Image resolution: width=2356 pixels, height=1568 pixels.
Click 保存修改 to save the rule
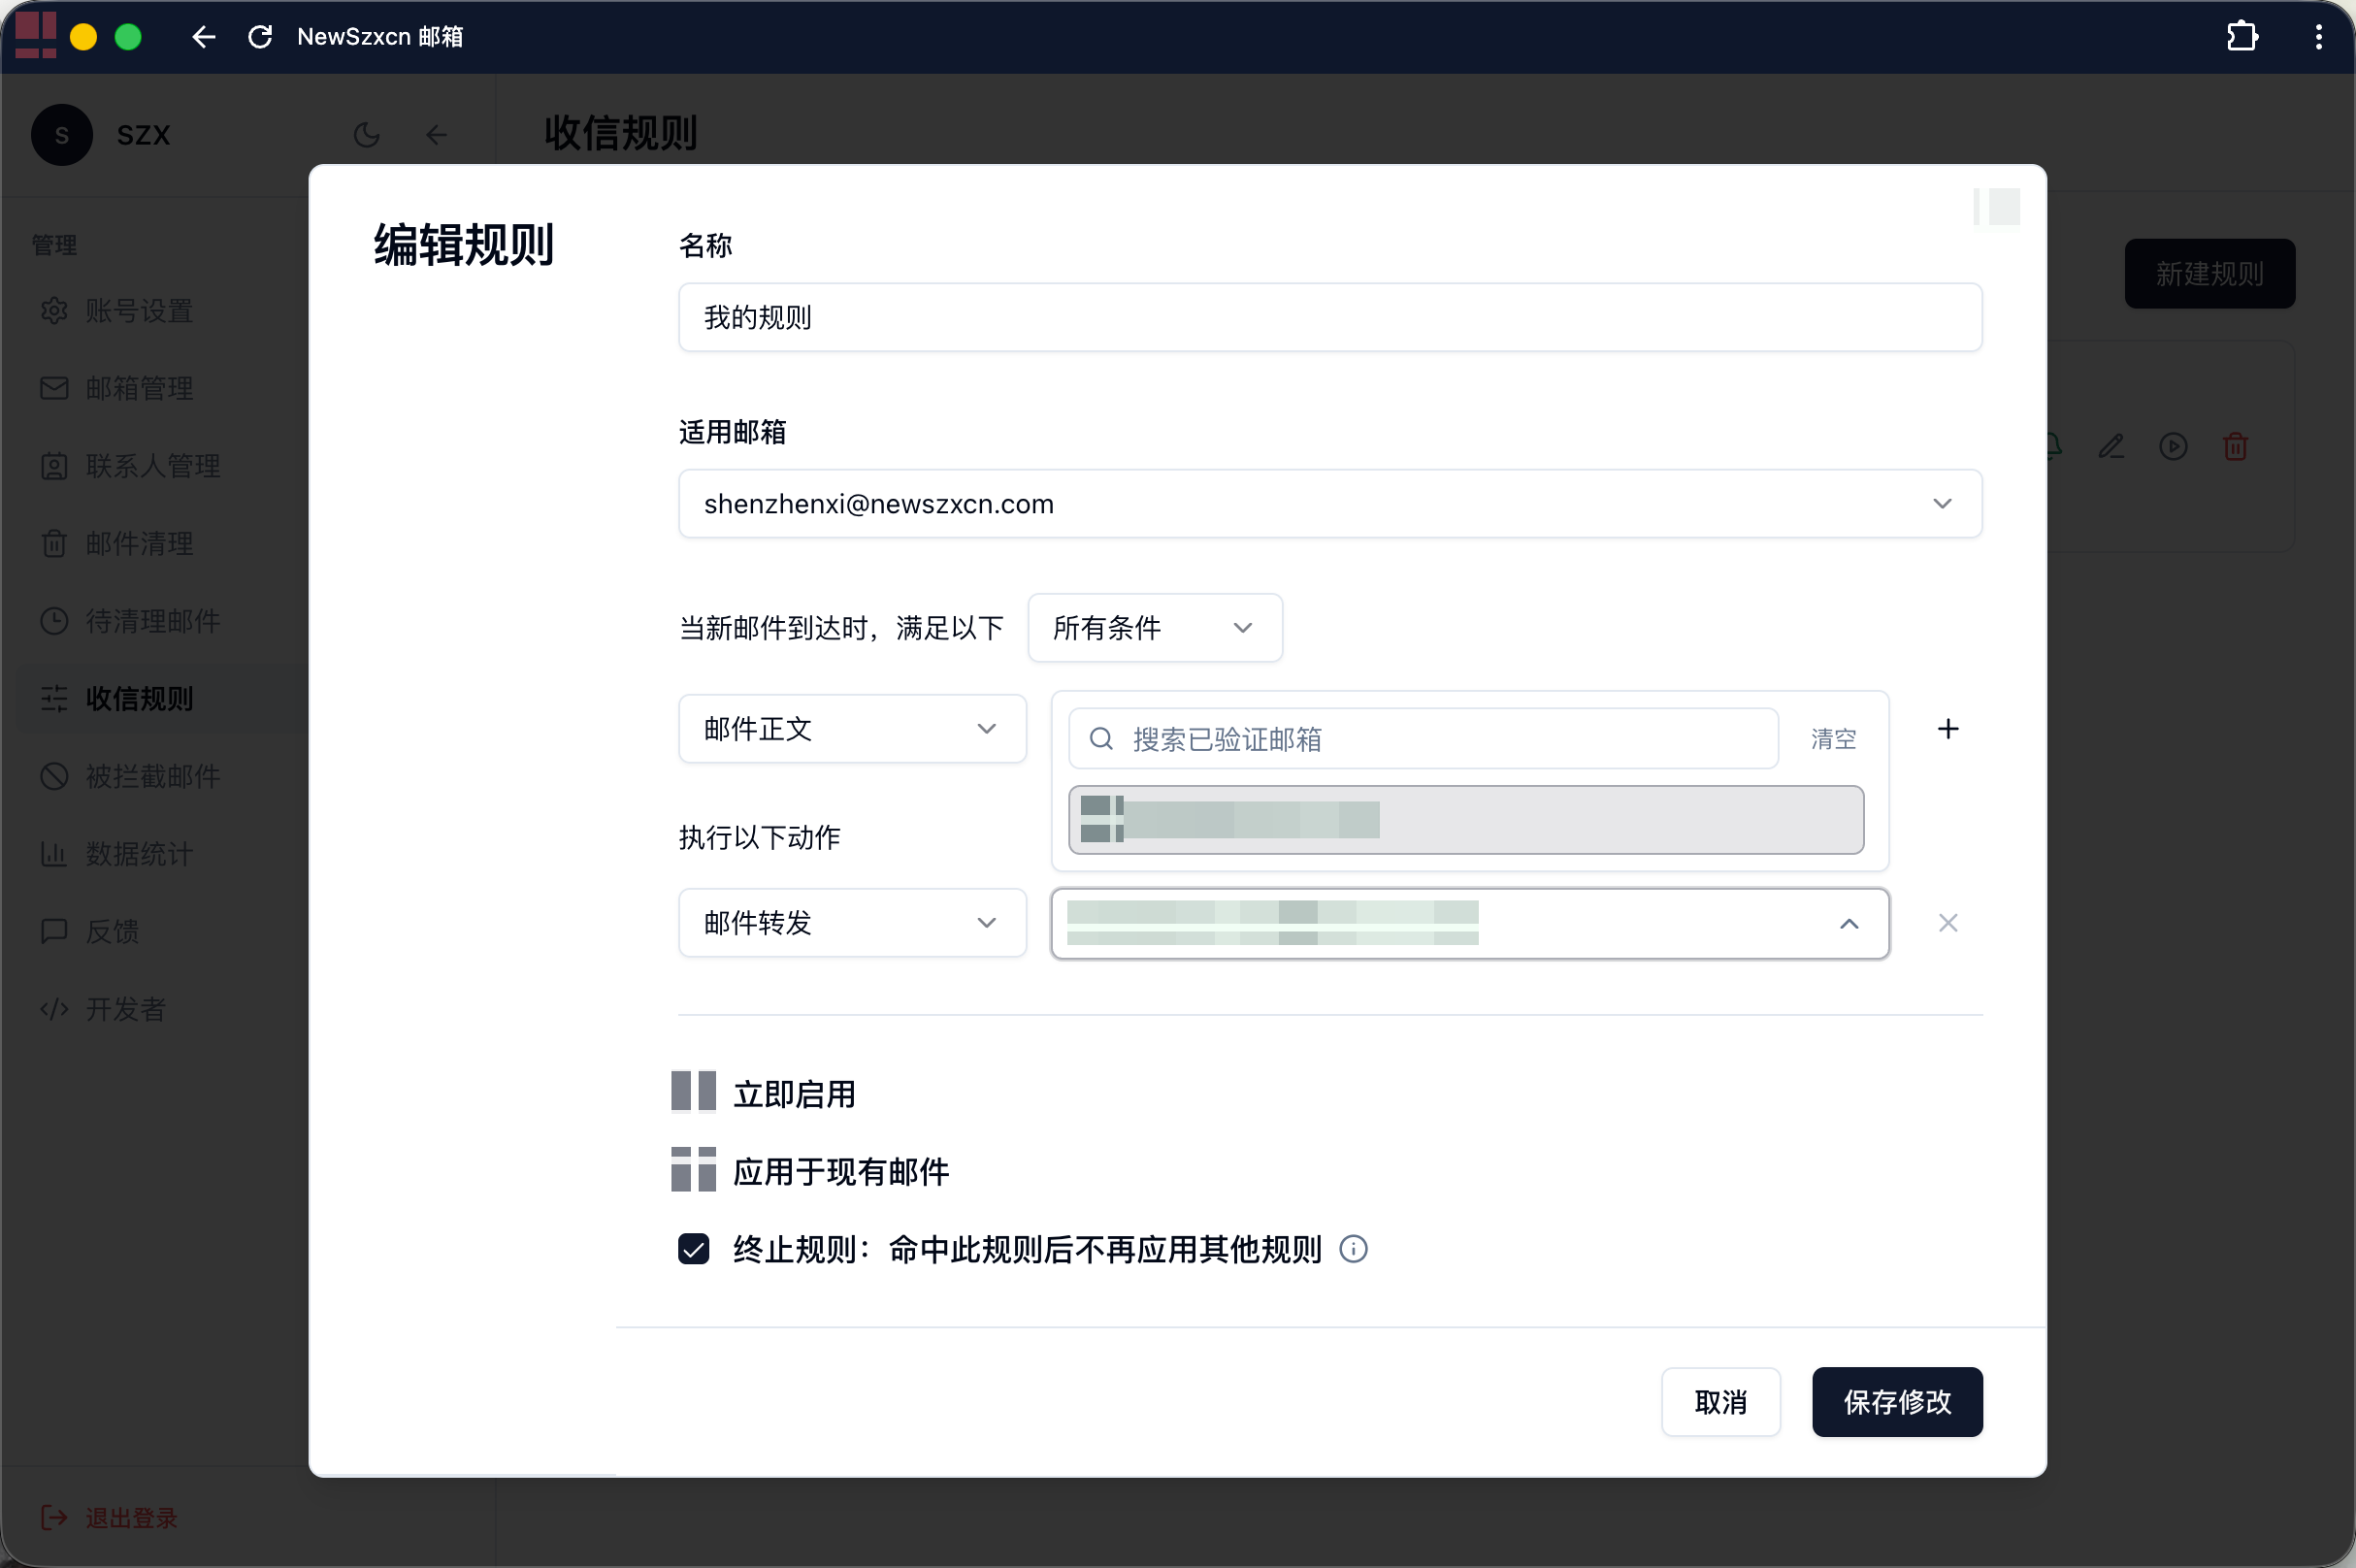[1897, 1402]
